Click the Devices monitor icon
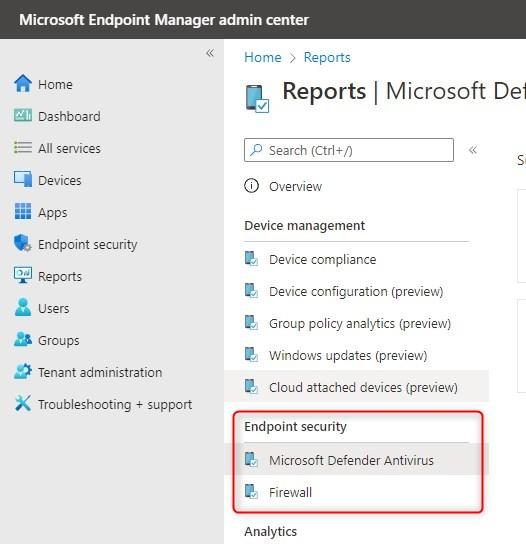Screen dimensions: 526x544 pos(23,179)
